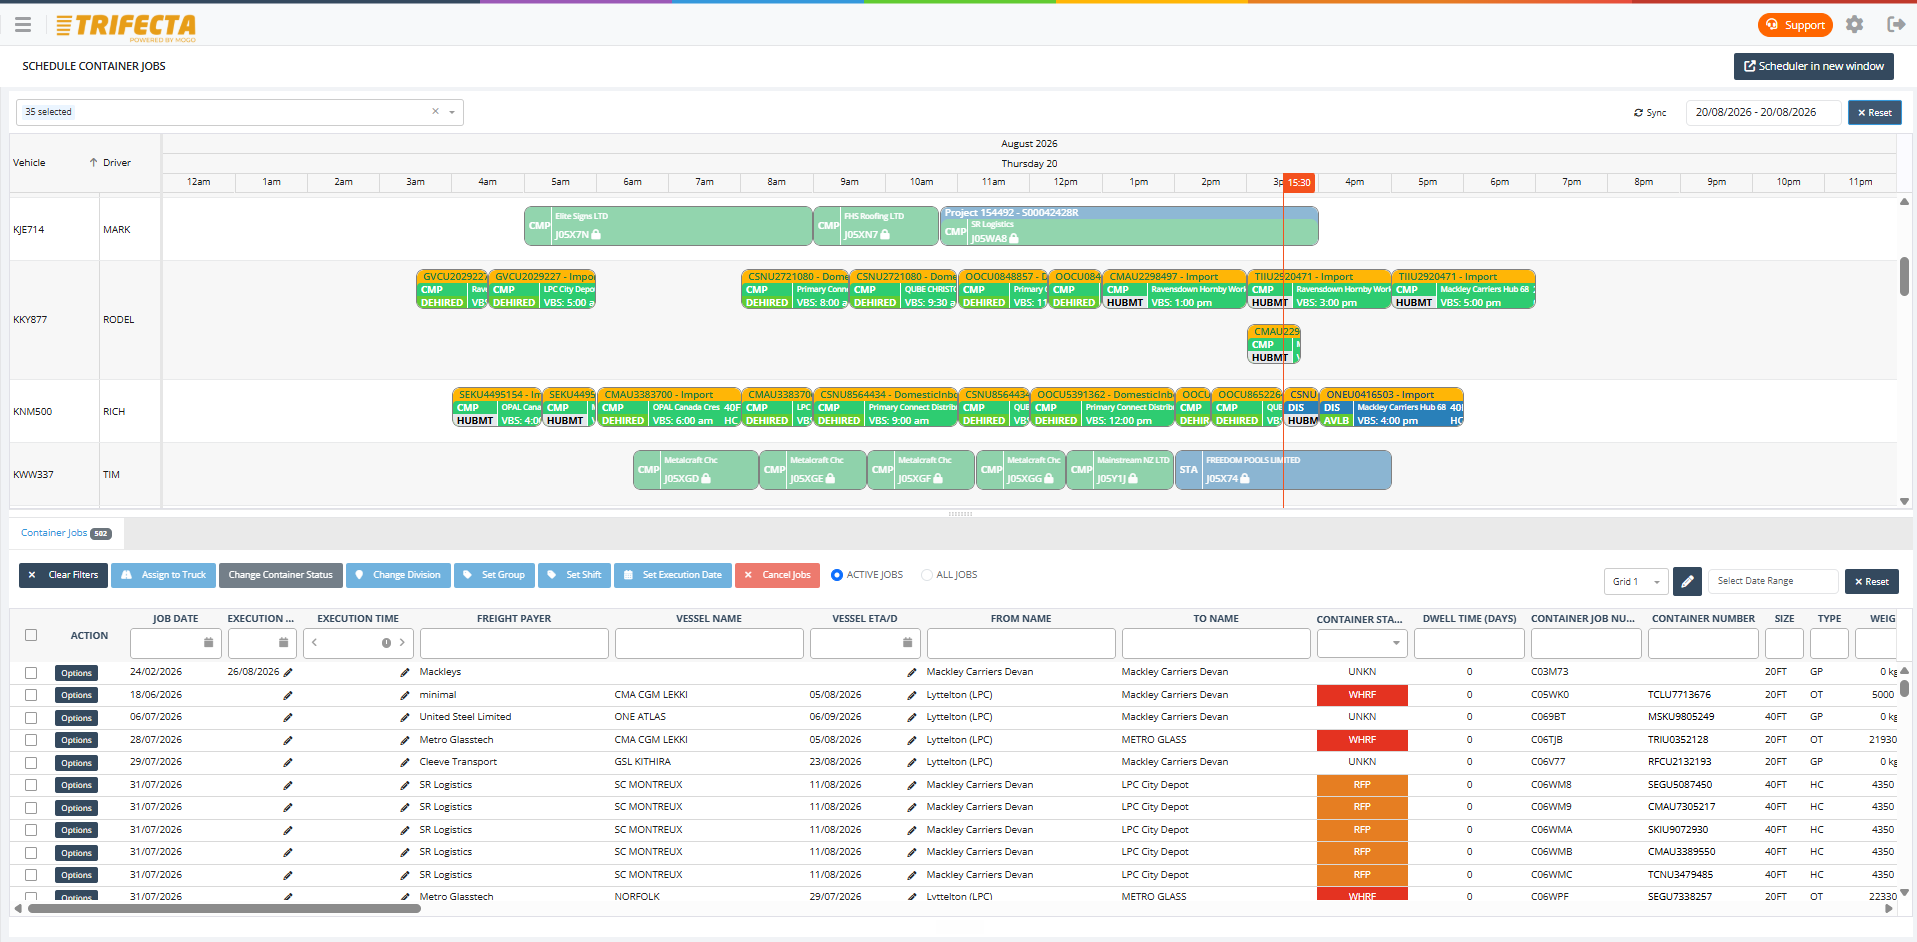Open Options for Mackleys row
1917x942 pixels.
tap(76, 673)
